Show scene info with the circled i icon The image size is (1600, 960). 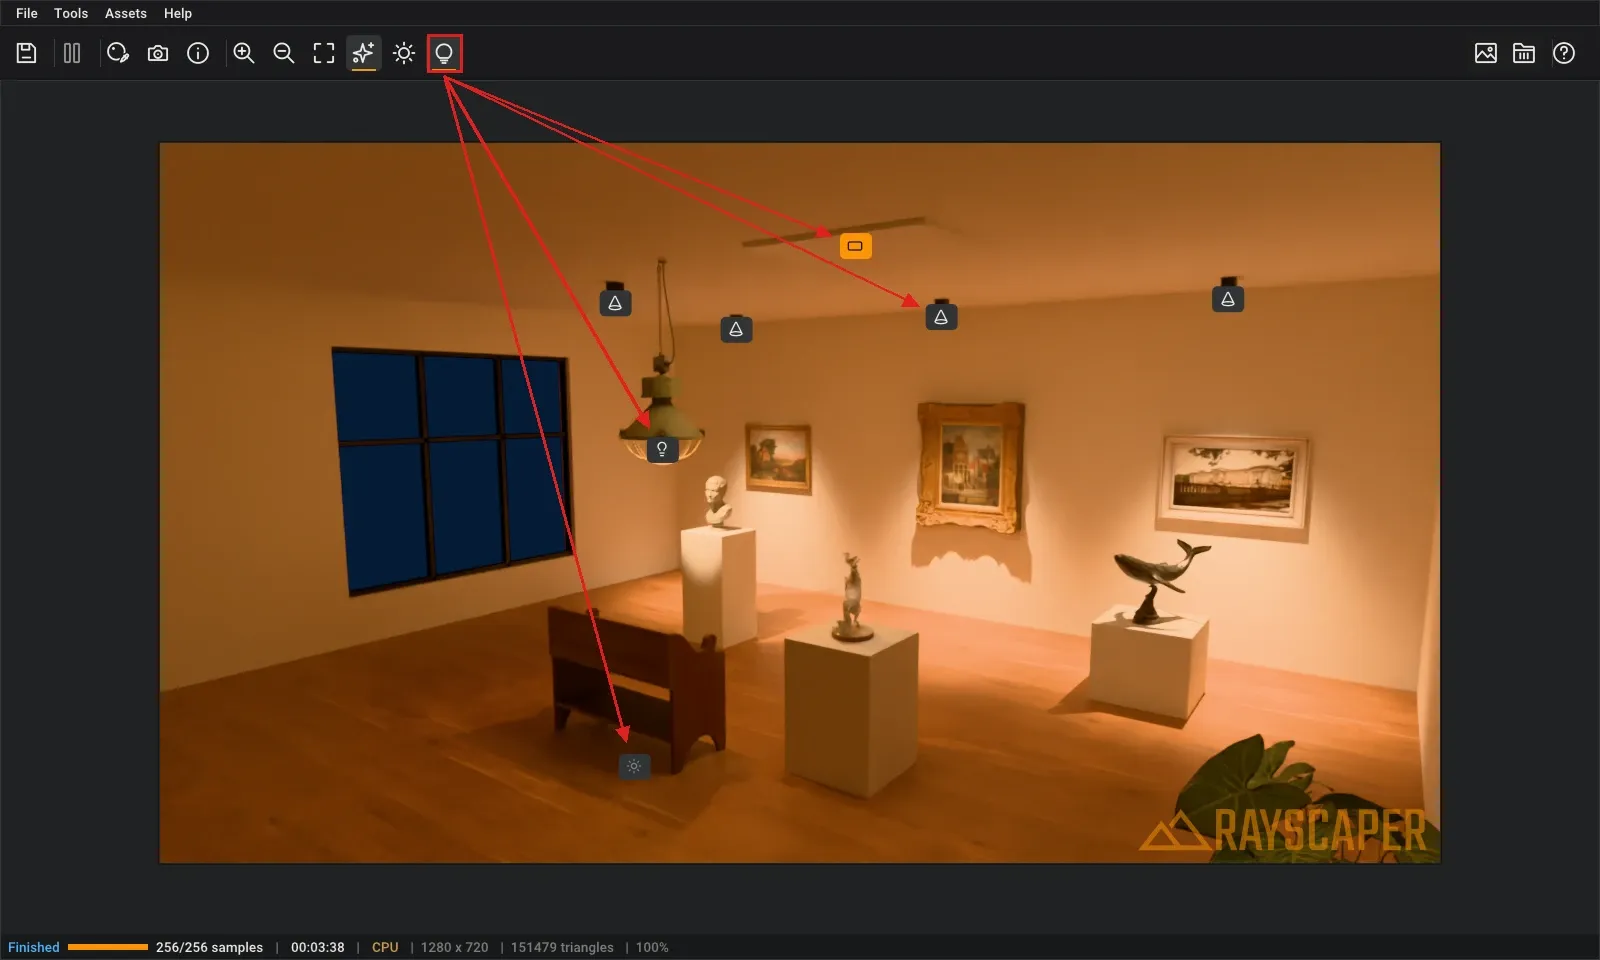pos(198,53)
